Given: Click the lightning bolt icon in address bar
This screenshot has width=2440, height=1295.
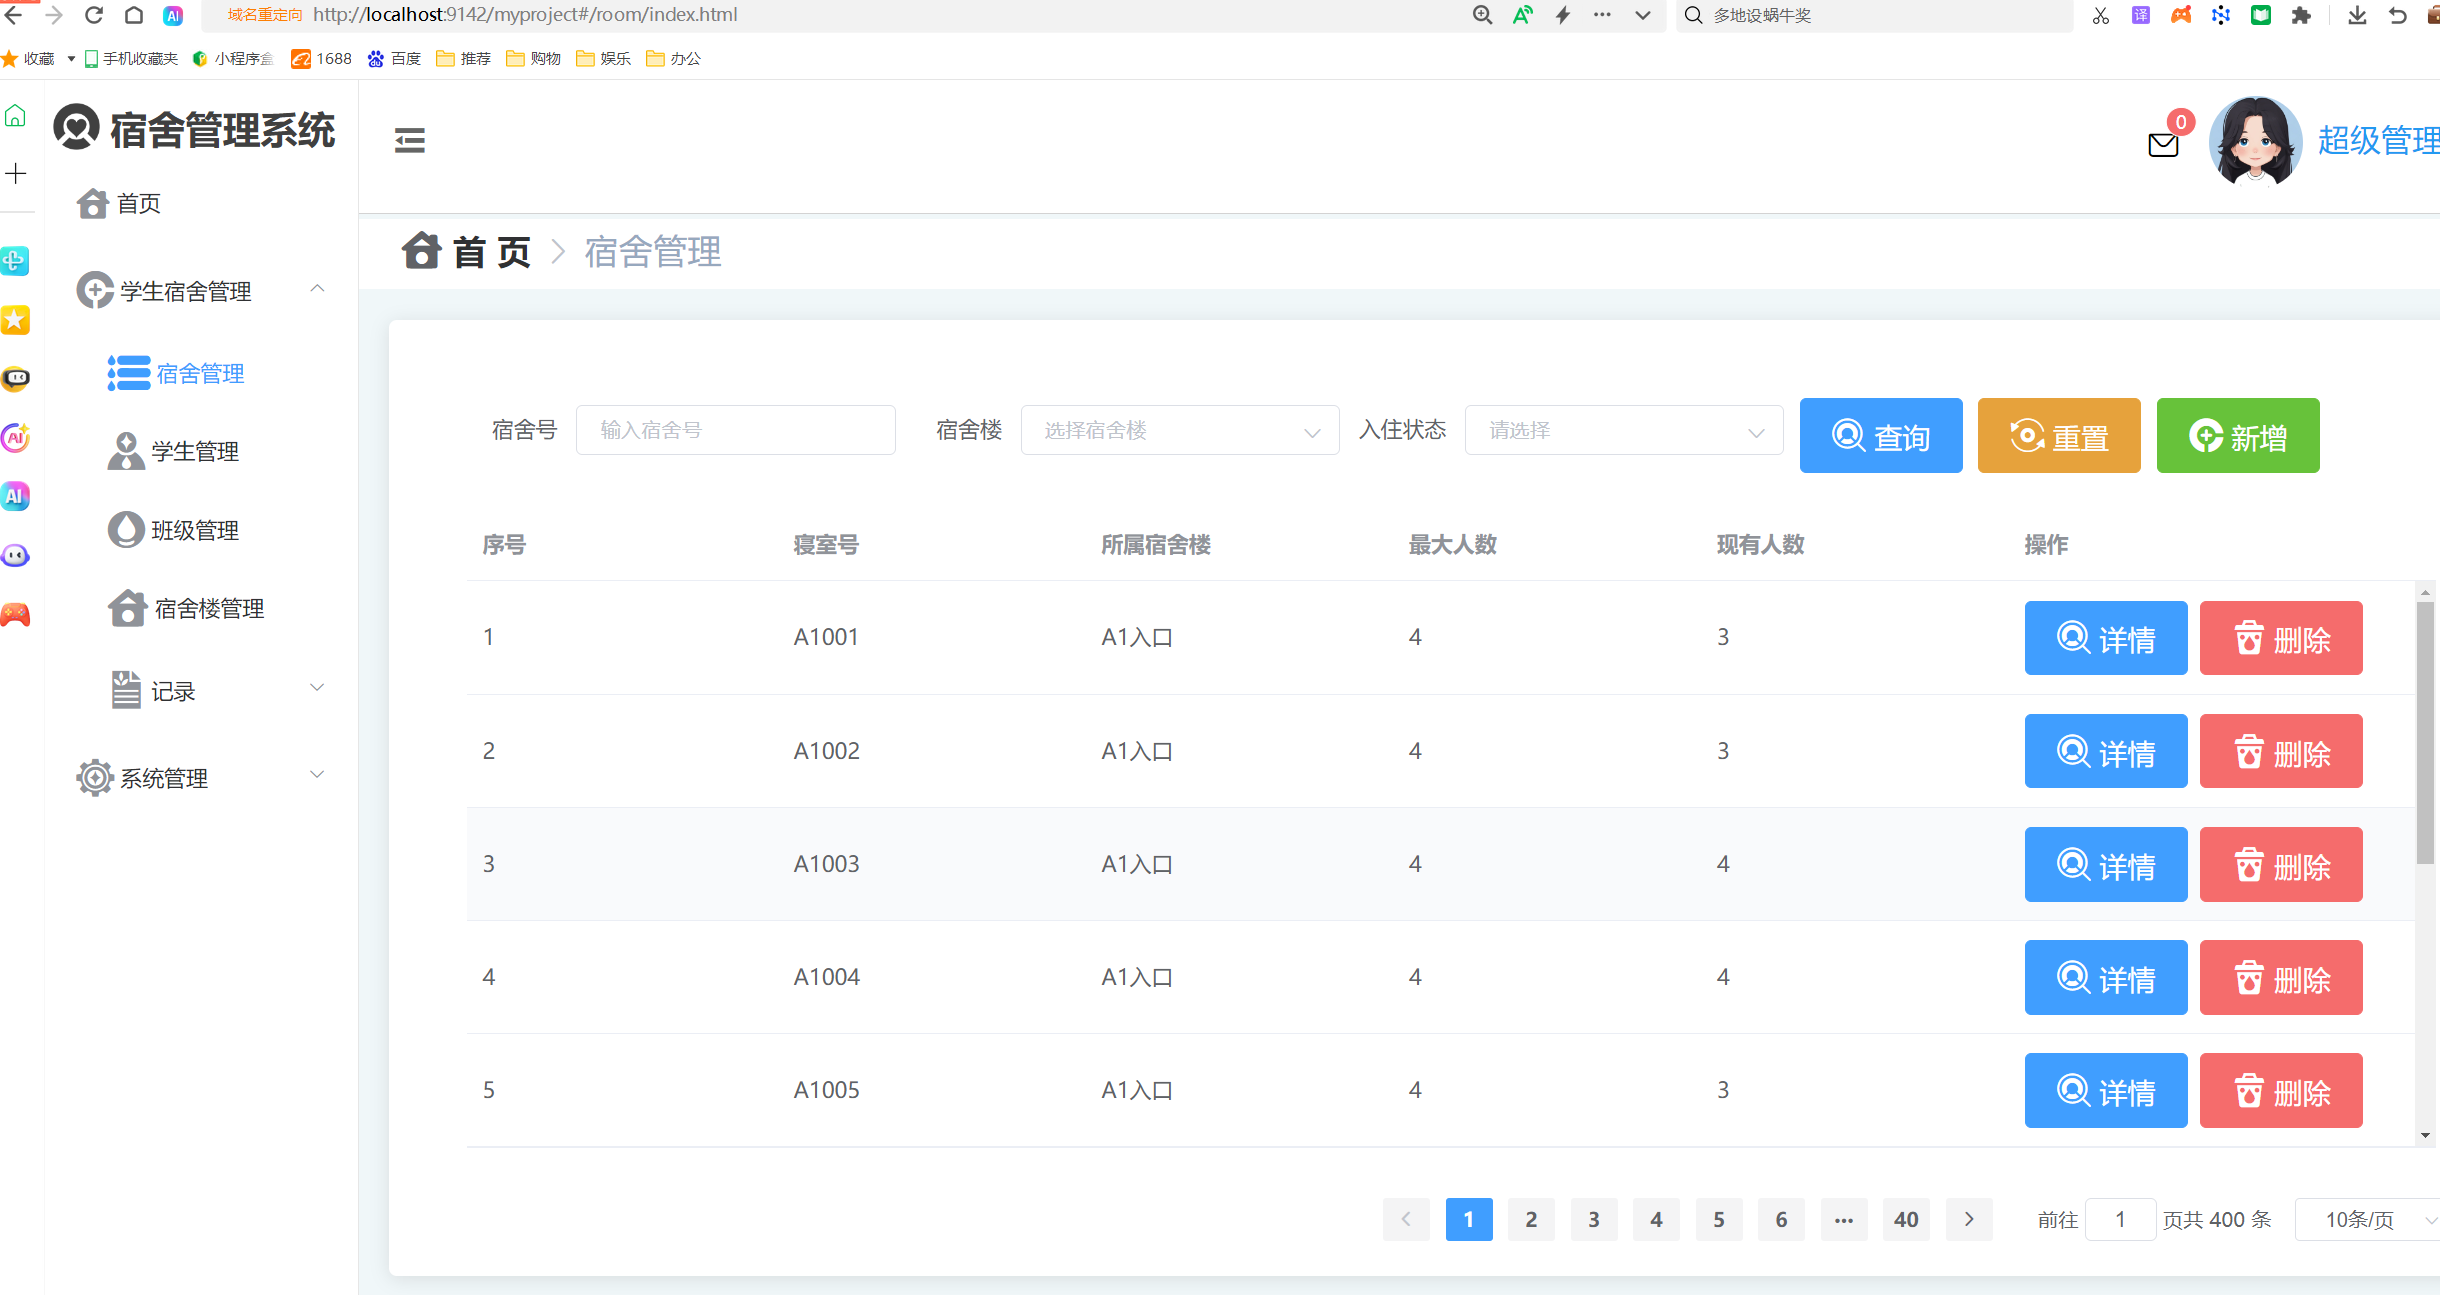Looking at the screenshot, I should click(1562, 15).
